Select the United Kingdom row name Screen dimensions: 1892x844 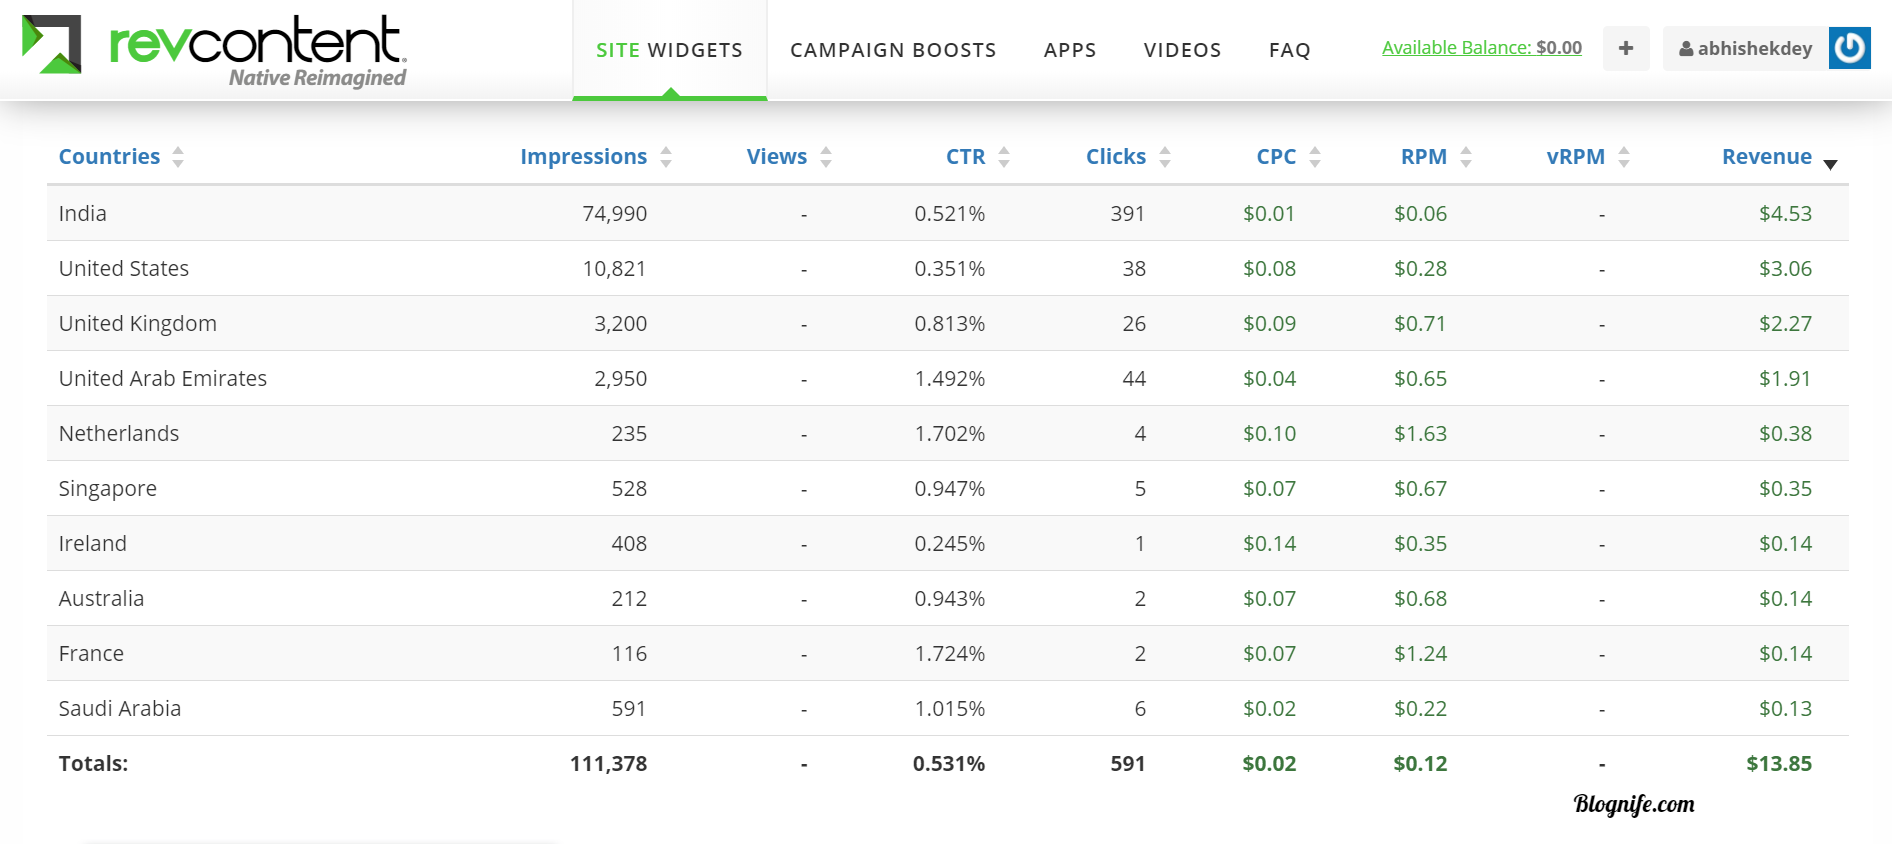(x=138, y=323)
